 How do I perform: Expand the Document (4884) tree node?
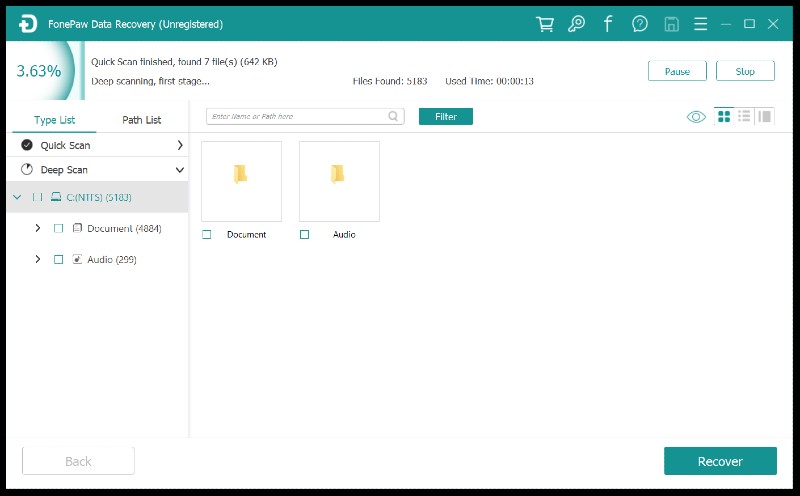tap(38, 228)
